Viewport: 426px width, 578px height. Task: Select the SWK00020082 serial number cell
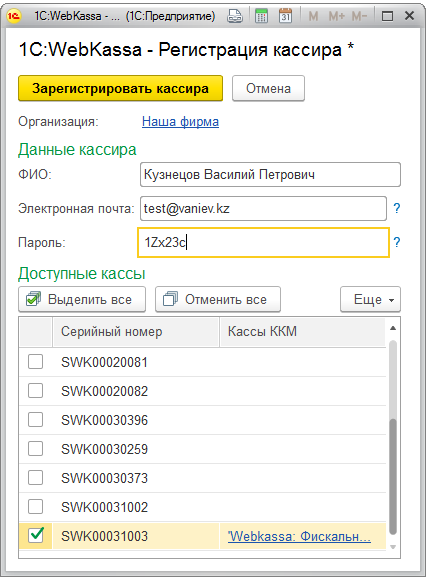tap(136, 391)
